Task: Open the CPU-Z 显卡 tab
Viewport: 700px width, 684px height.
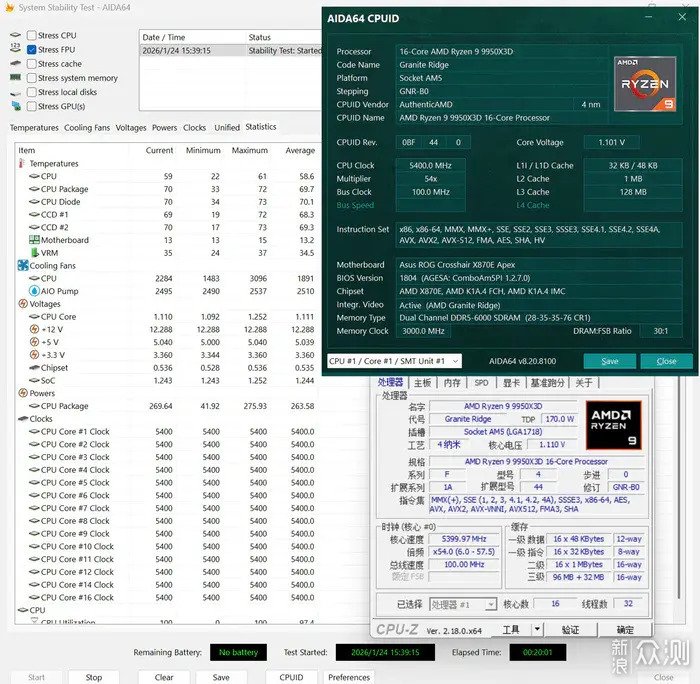Action: (x=512, y=383)
